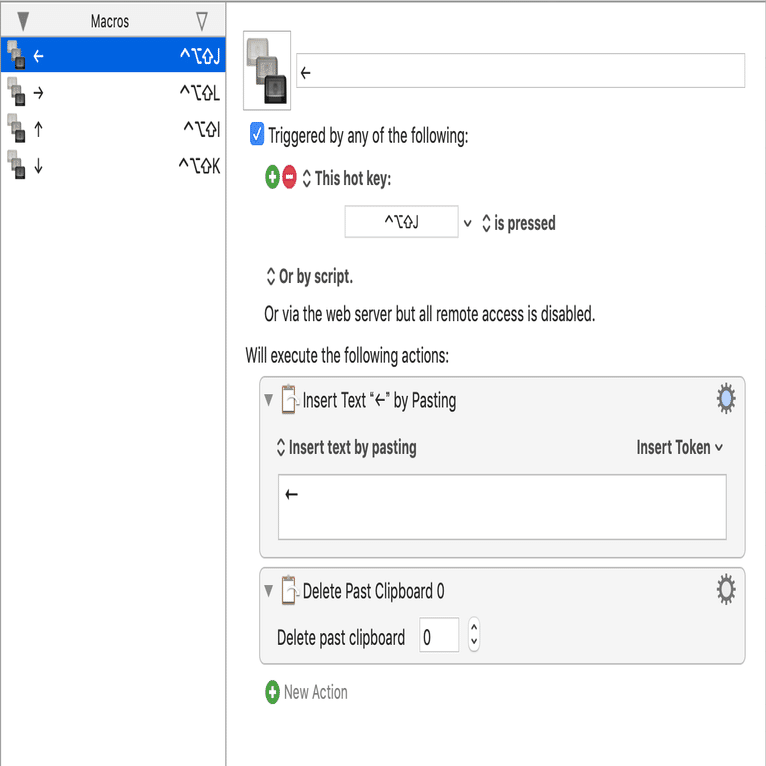Screen dimensions: 766x766
Task: Click the Will execute the following actions label
Action: 347,356
